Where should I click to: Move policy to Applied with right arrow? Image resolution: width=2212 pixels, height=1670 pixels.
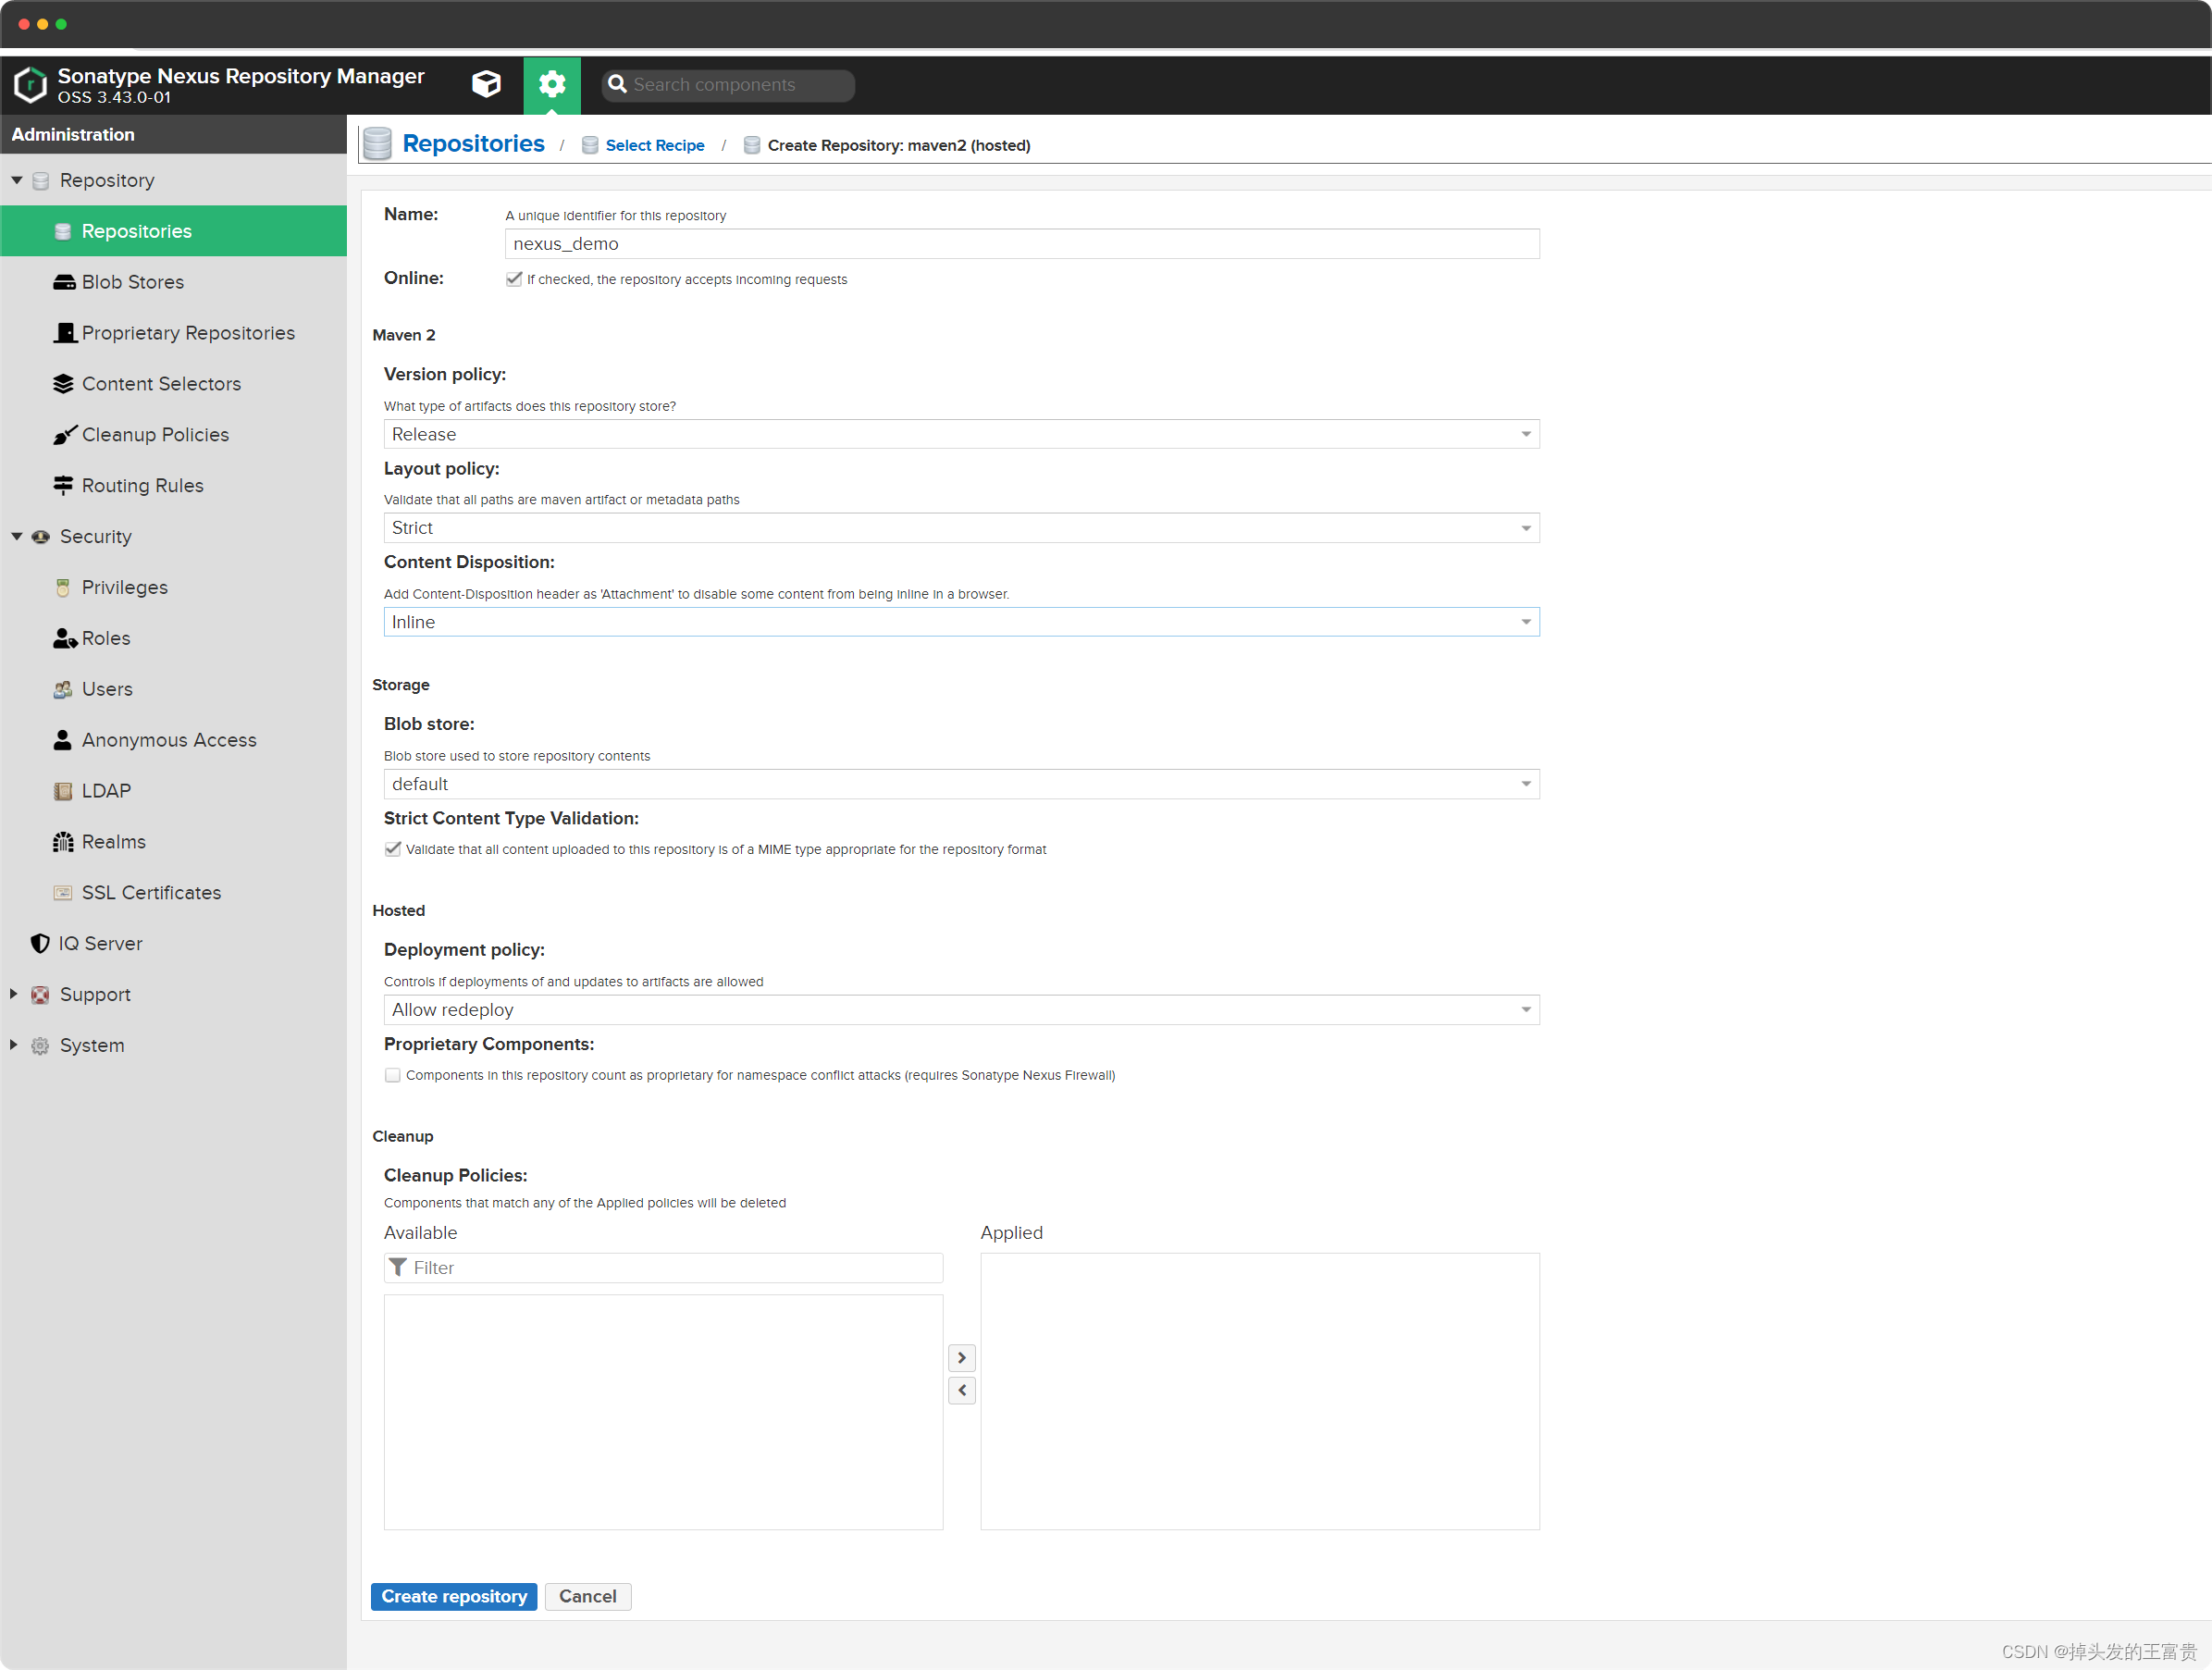tap(961, 1357)
